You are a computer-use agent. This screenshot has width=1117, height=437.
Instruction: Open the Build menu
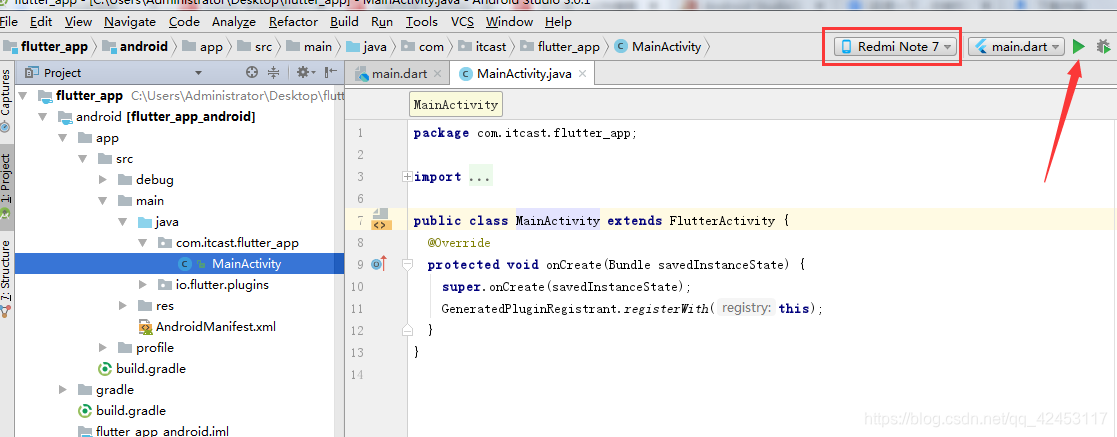345,22
